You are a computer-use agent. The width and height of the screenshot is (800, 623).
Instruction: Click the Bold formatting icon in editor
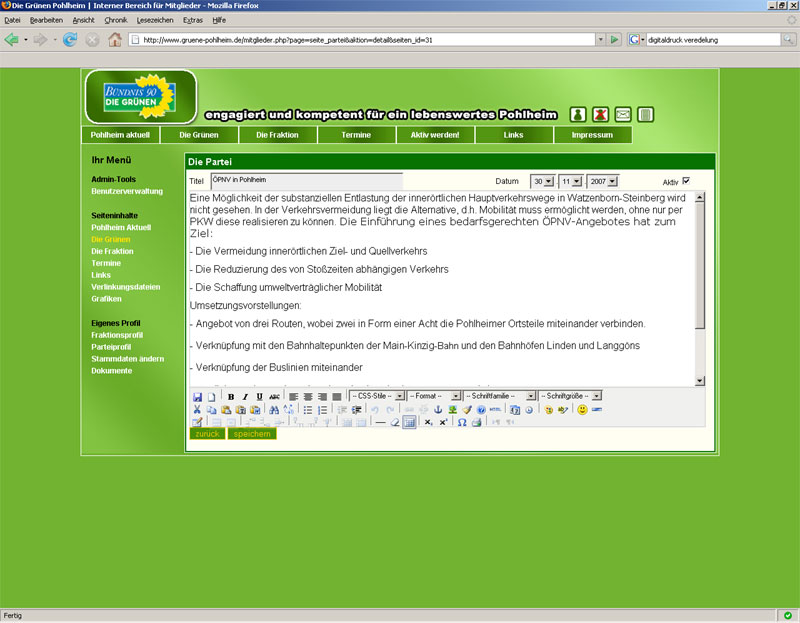coord(231,397)
